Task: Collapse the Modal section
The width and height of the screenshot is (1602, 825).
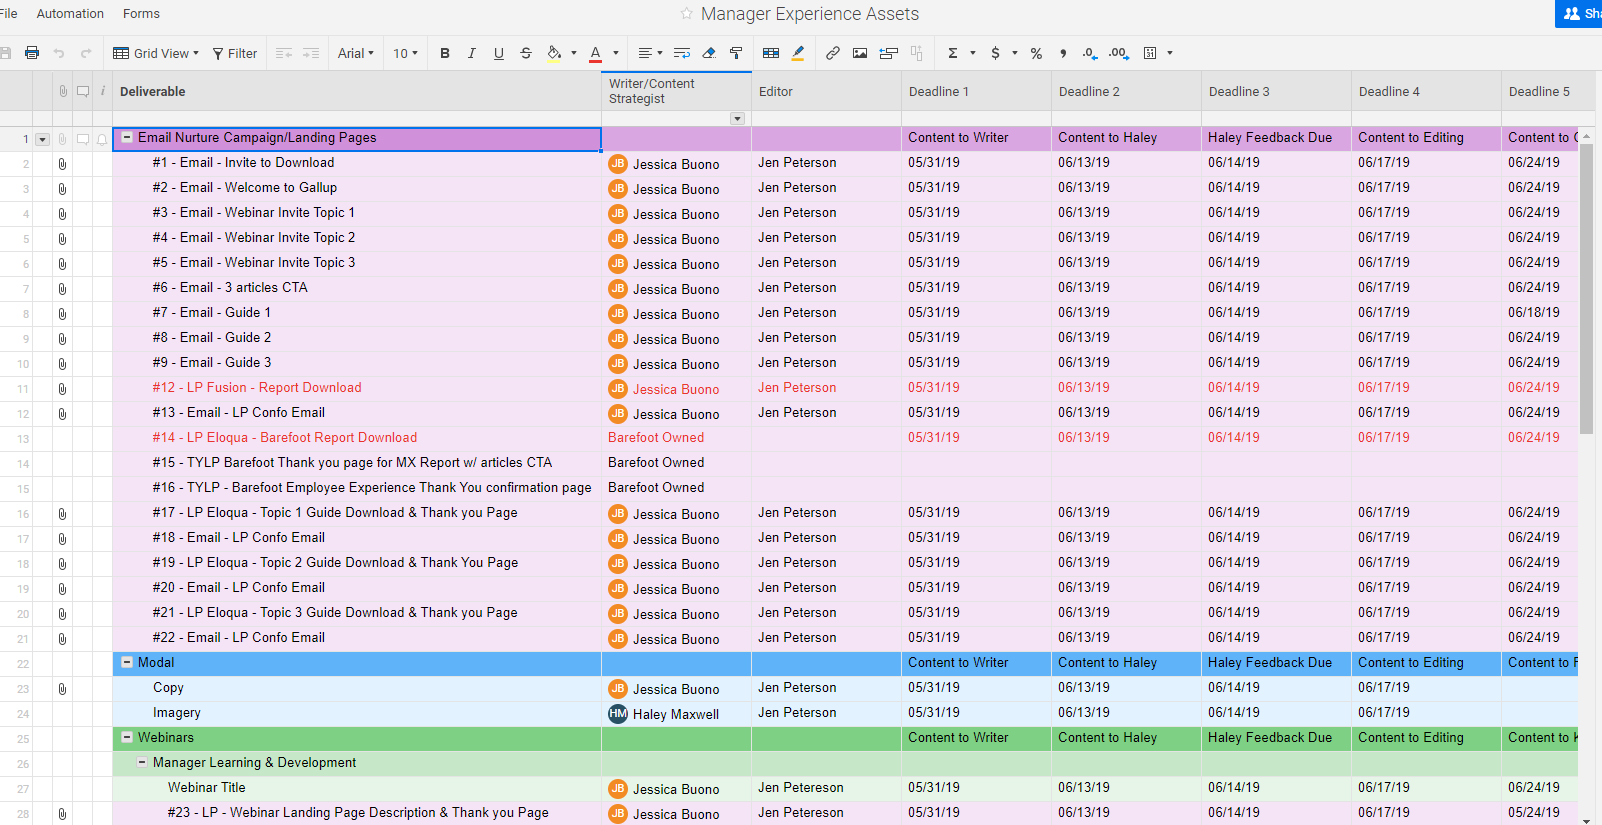Action: click(x=127, y=662)
